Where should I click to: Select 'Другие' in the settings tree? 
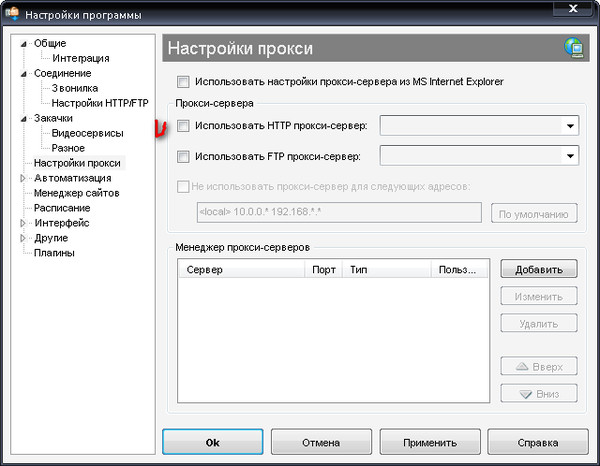tap(51, 238)
